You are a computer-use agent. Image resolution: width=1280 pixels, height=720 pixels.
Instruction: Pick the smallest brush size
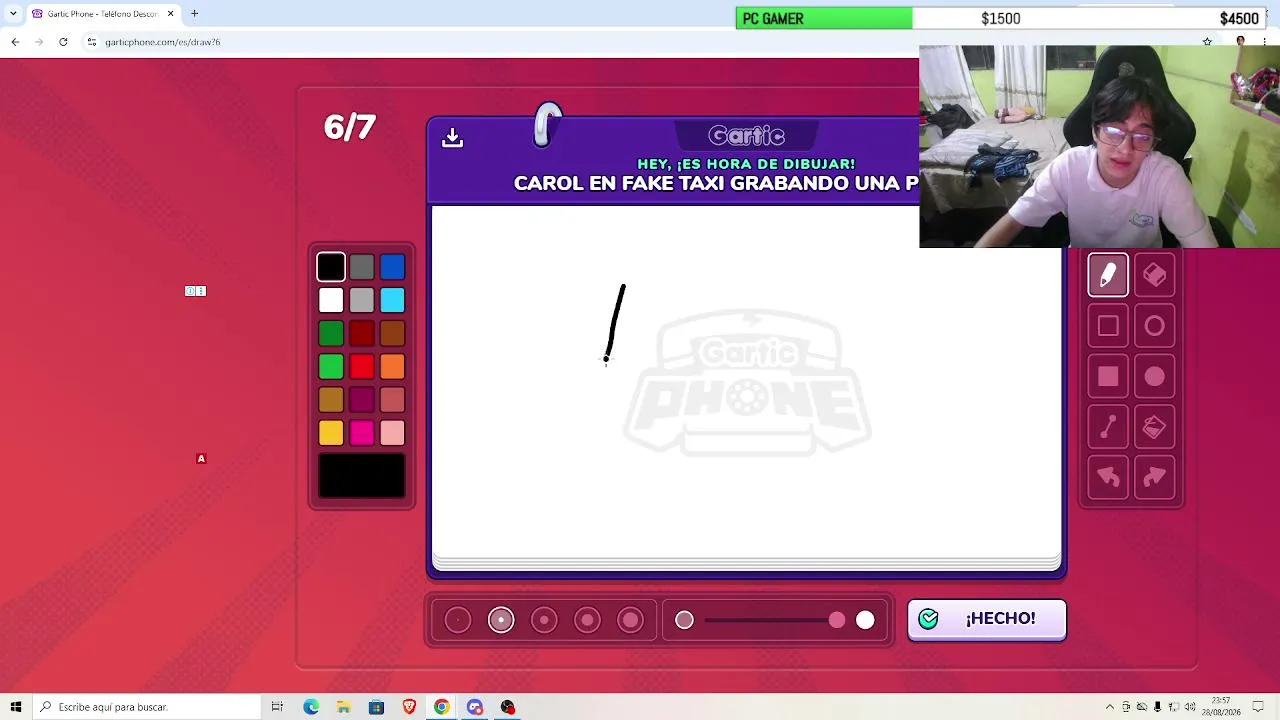tap(458, 621)
